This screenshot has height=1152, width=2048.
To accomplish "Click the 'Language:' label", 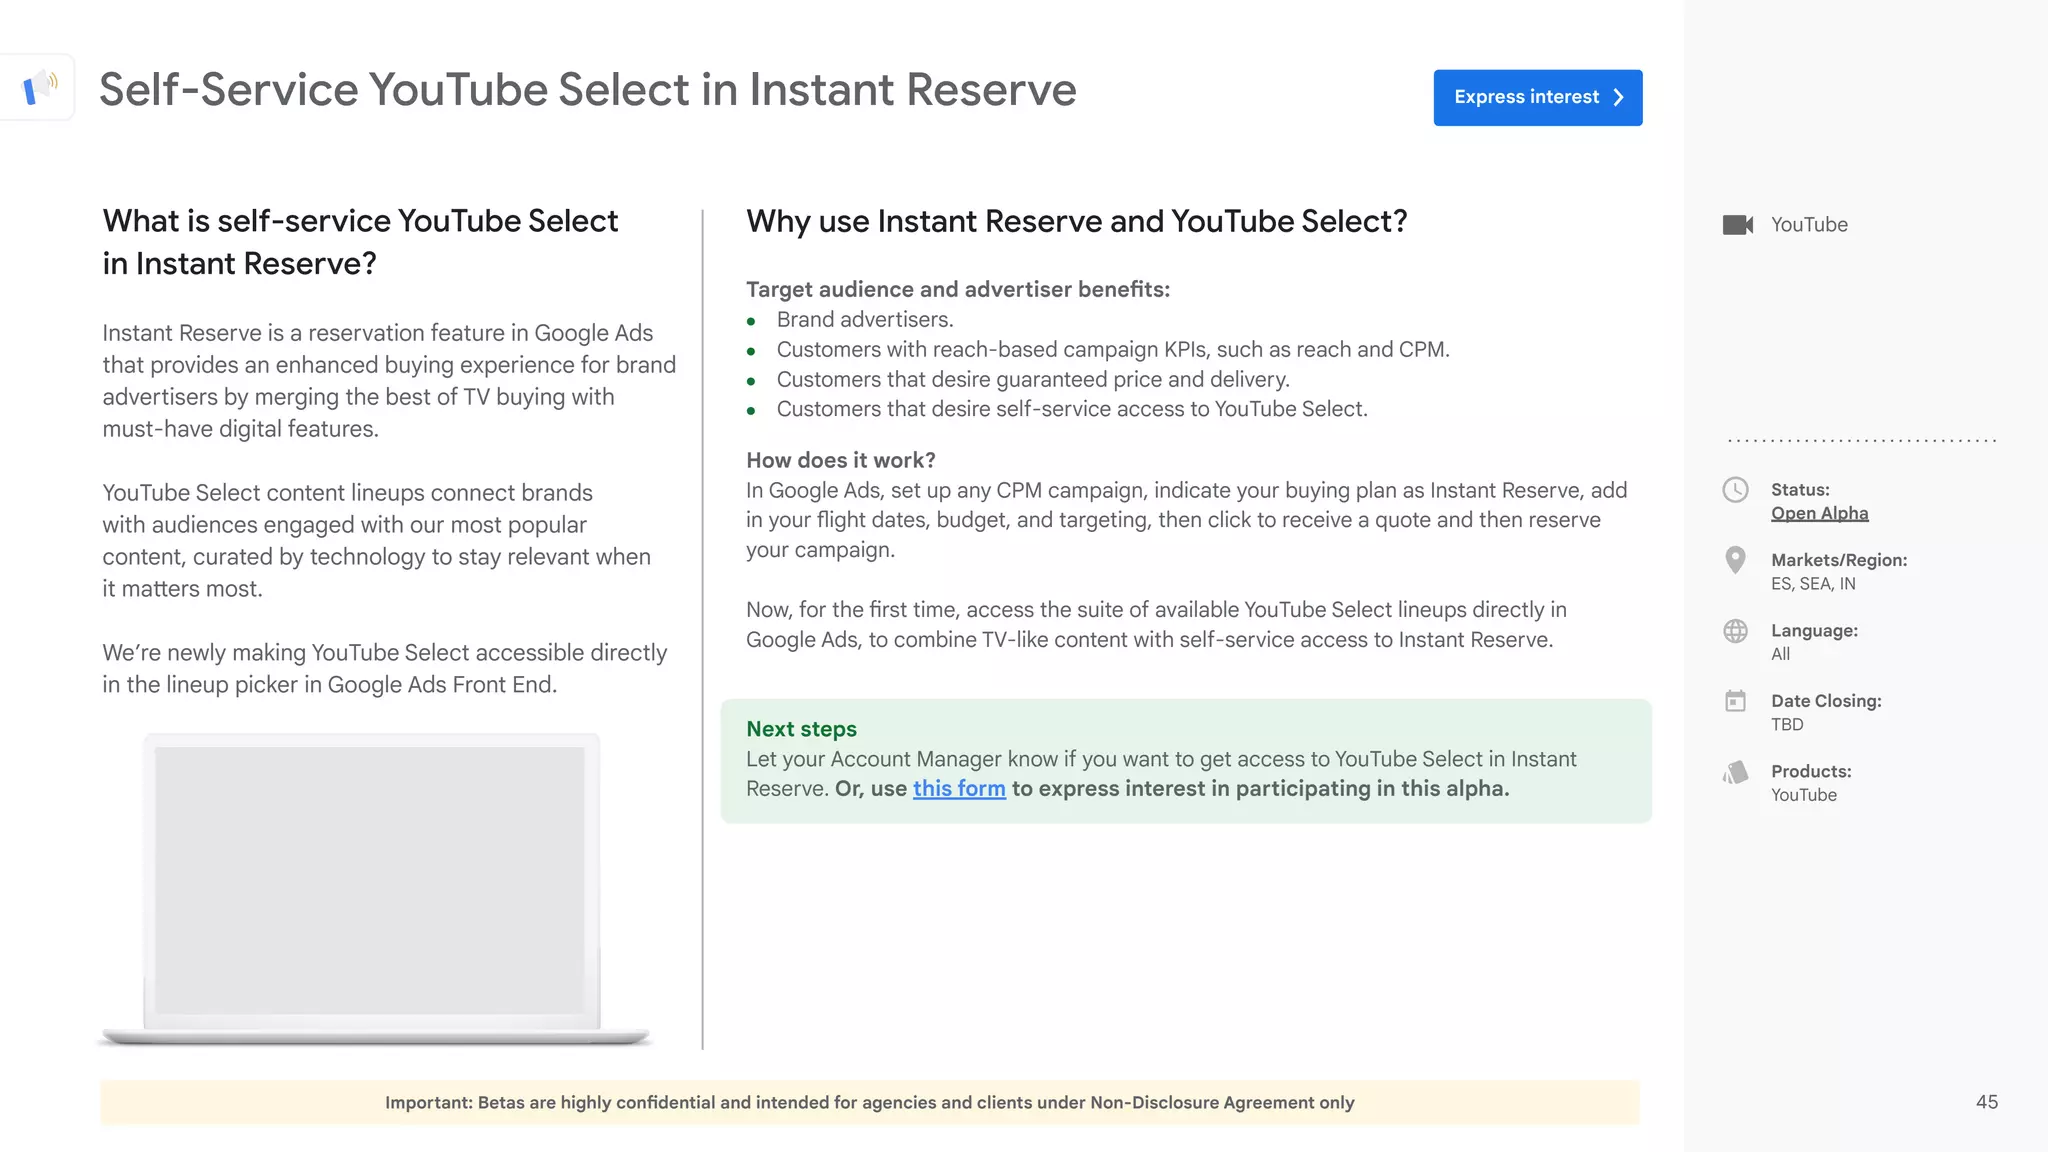I will (x=1814, y=631).
